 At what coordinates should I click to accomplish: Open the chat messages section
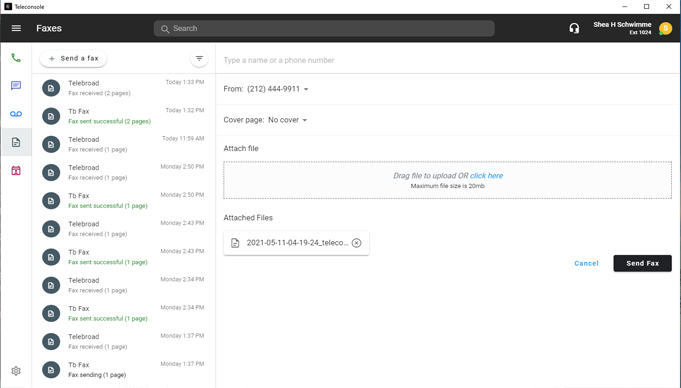coord(16,86)
